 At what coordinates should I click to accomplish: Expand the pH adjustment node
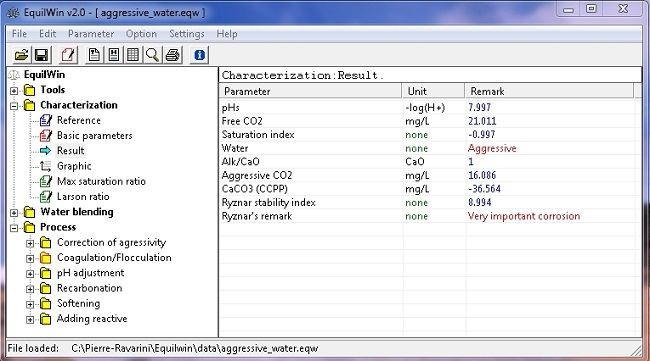[30, 274]
